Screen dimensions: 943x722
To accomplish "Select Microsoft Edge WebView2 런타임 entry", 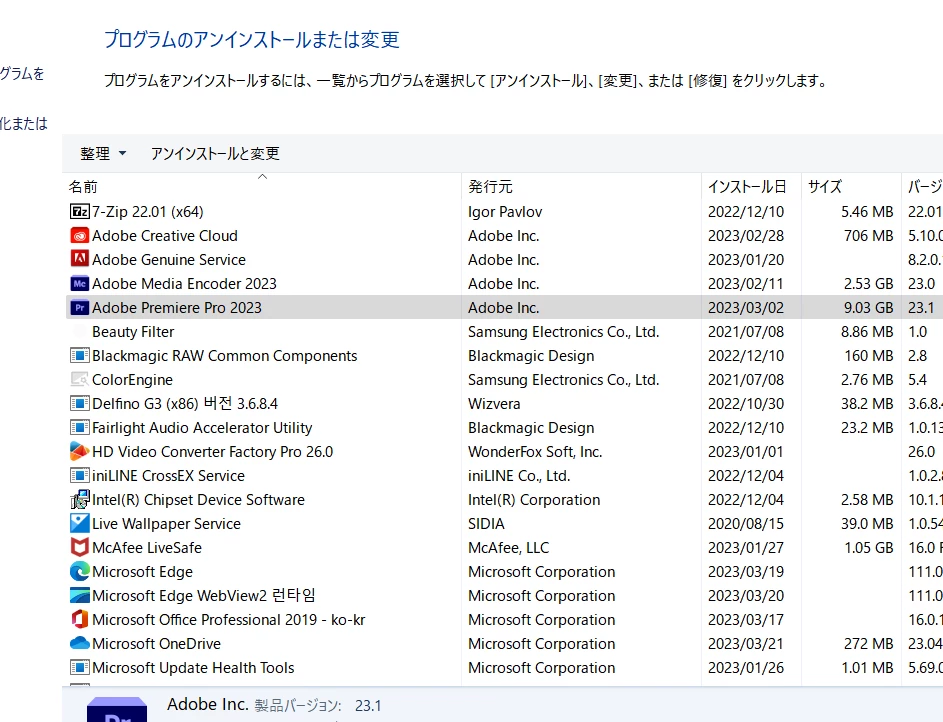I will coord(204,596).
